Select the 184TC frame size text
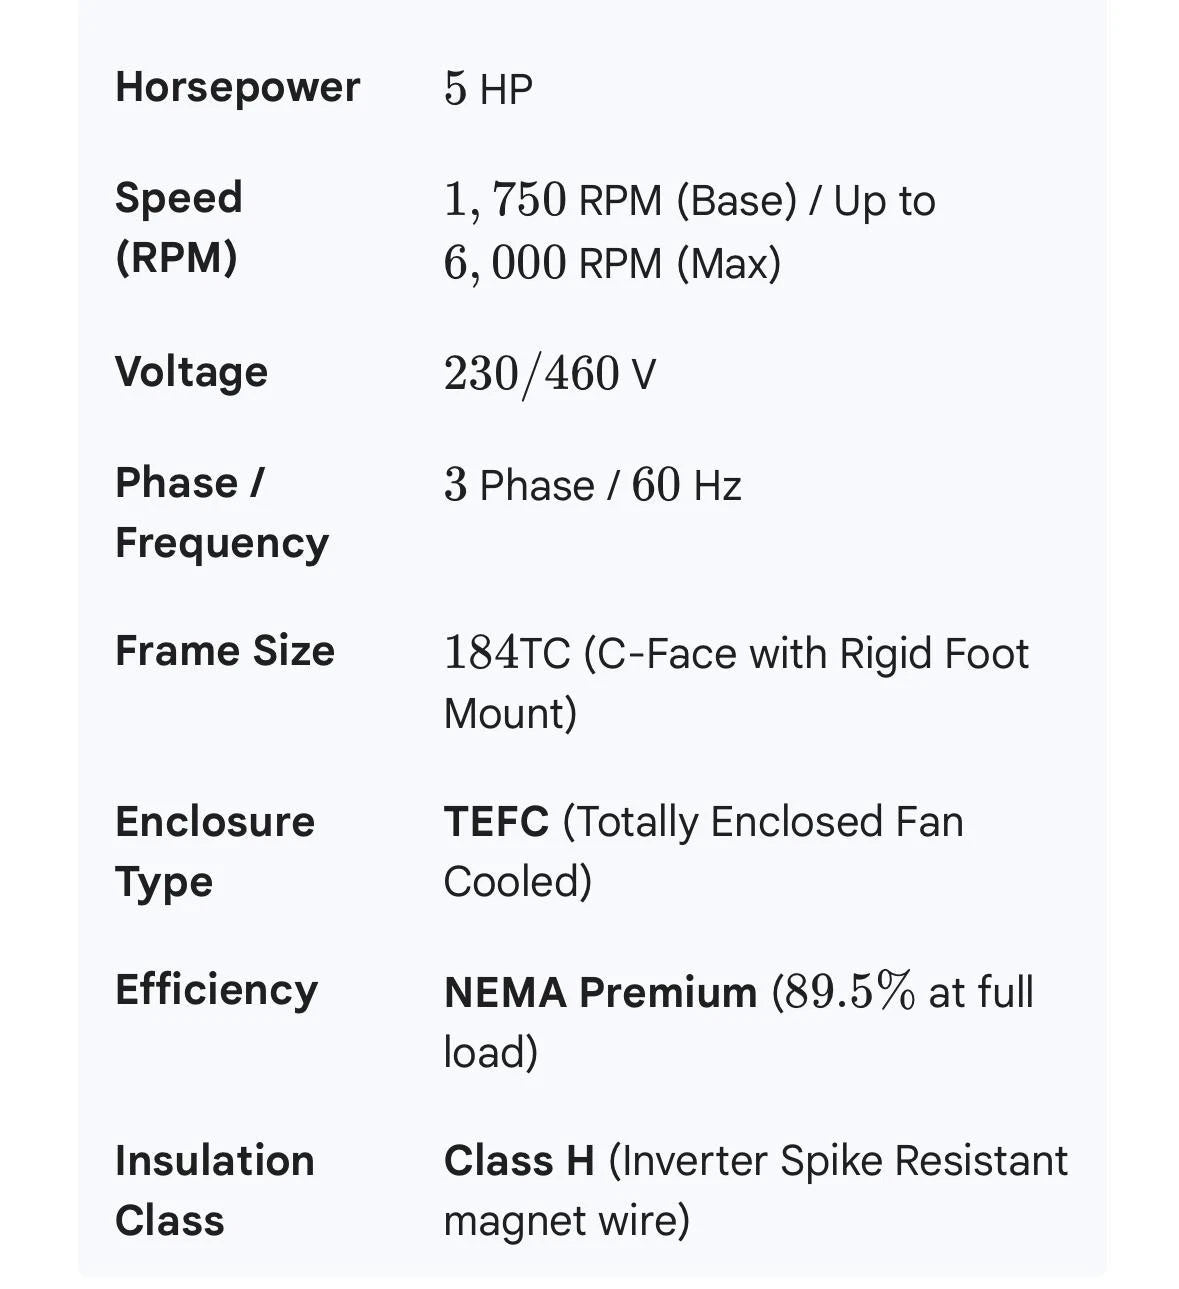The height and width of the screenshot is (1289, 1179). coord(507,653)
